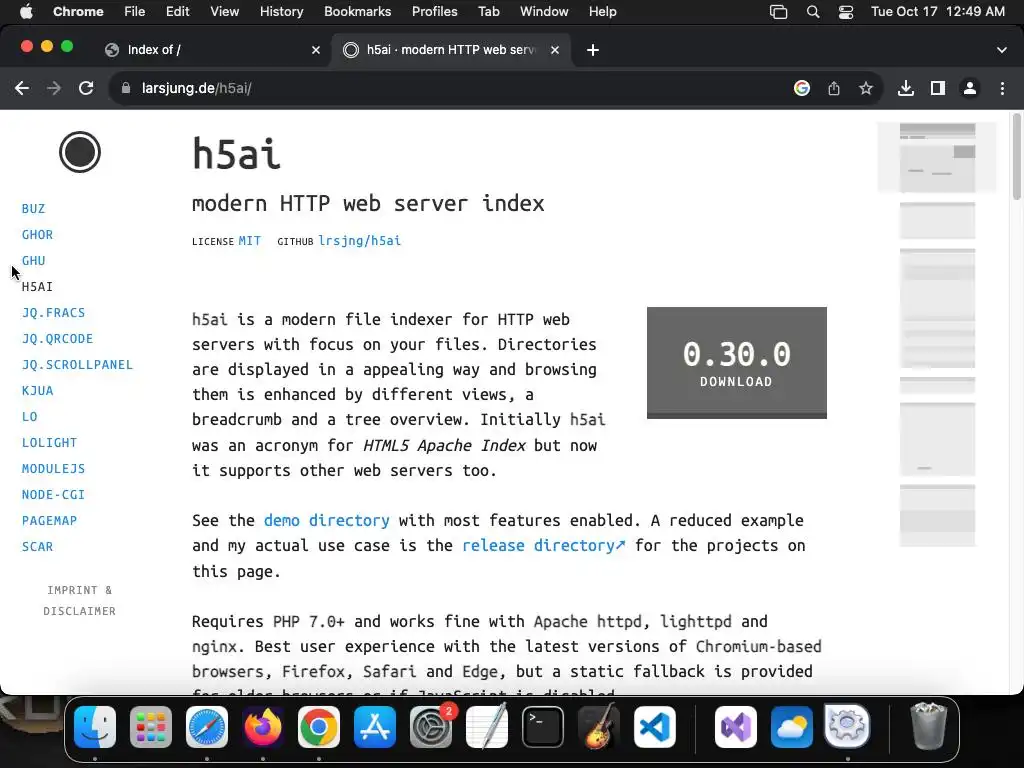Open the lrsjng/h5ai GitHub link

(x=359, y=240)
